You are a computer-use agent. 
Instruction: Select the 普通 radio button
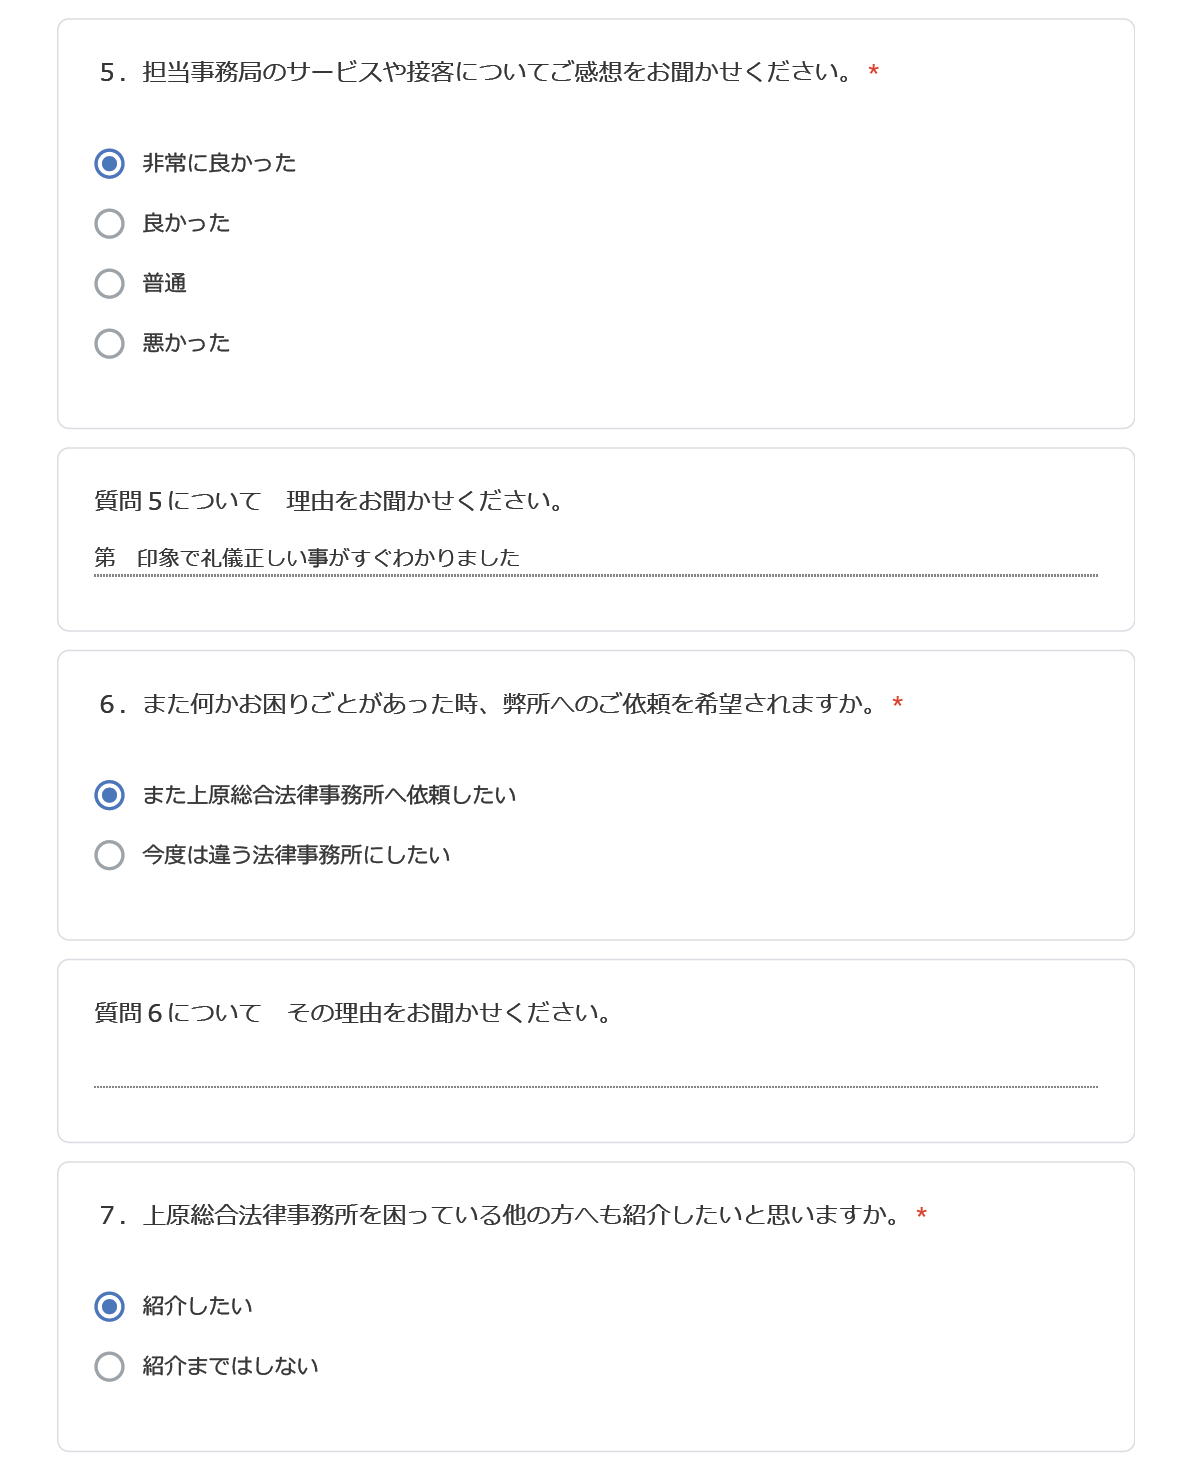[x=110, y=283]
